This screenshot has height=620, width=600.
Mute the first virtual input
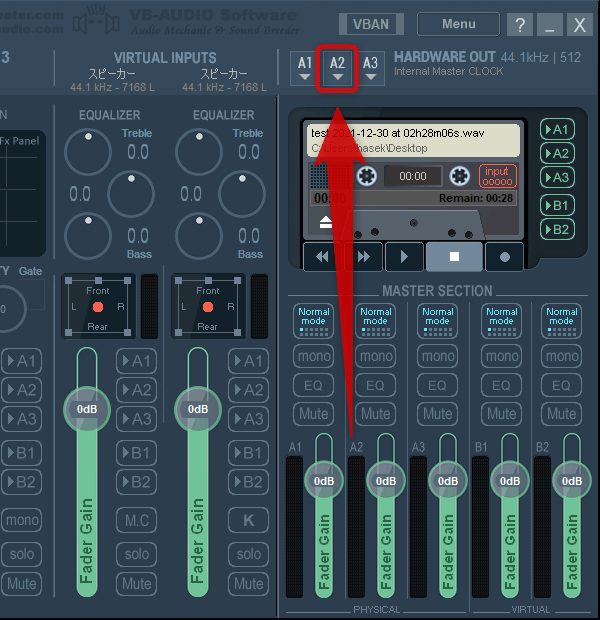tap(136, 584)
